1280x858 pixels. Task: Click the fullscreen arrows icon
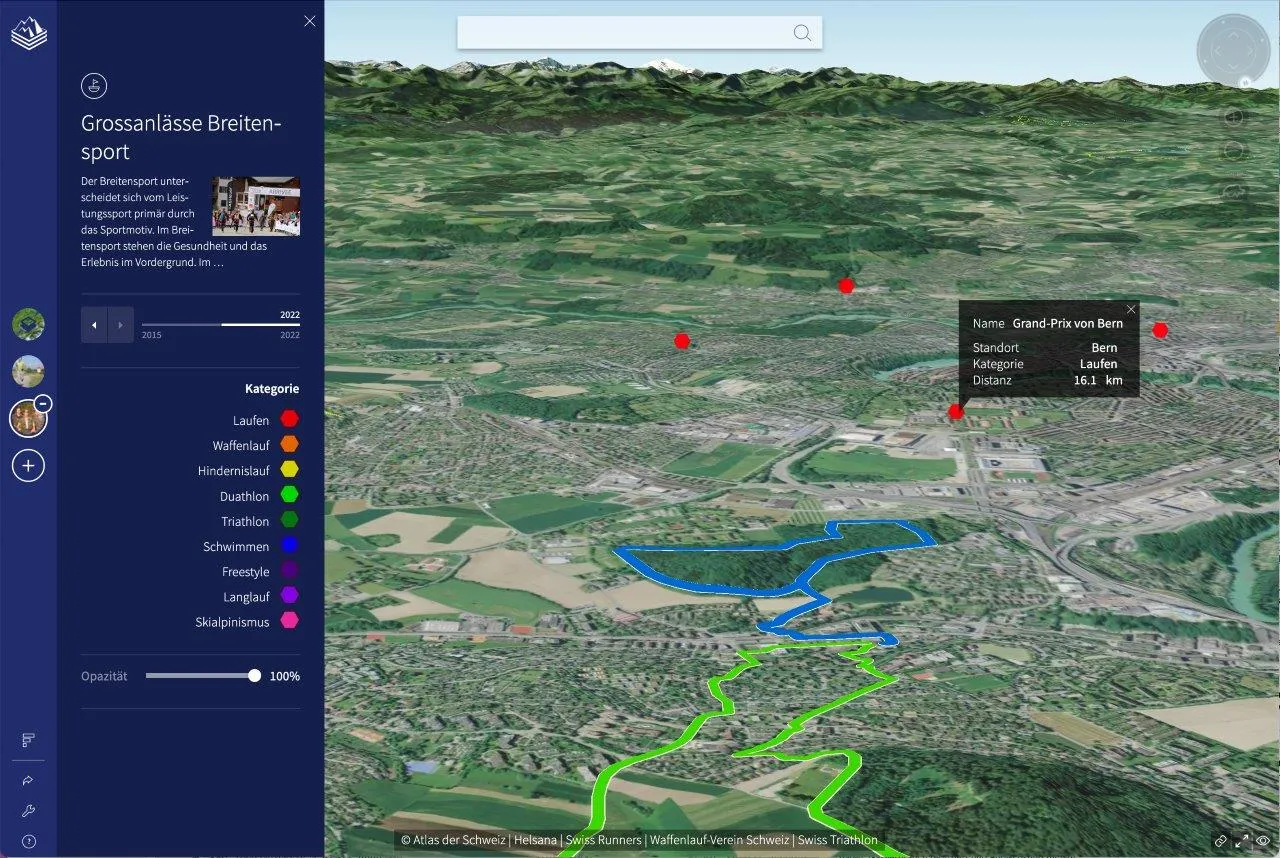point(1242,841)
